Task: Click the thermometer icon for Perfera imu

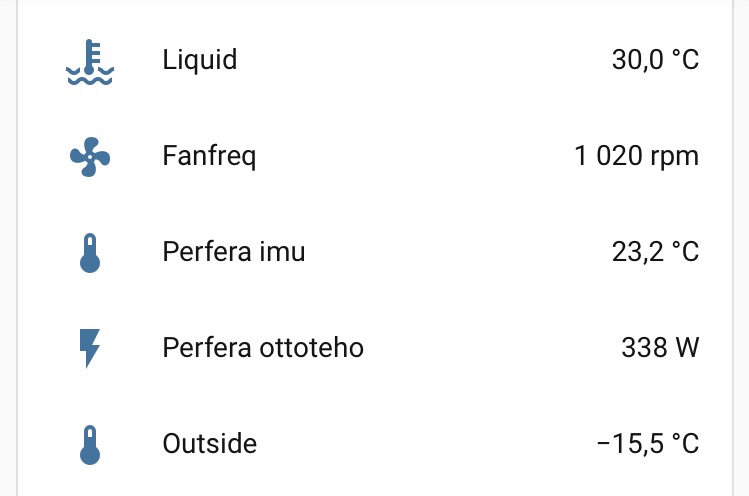Action: (90, 253)
